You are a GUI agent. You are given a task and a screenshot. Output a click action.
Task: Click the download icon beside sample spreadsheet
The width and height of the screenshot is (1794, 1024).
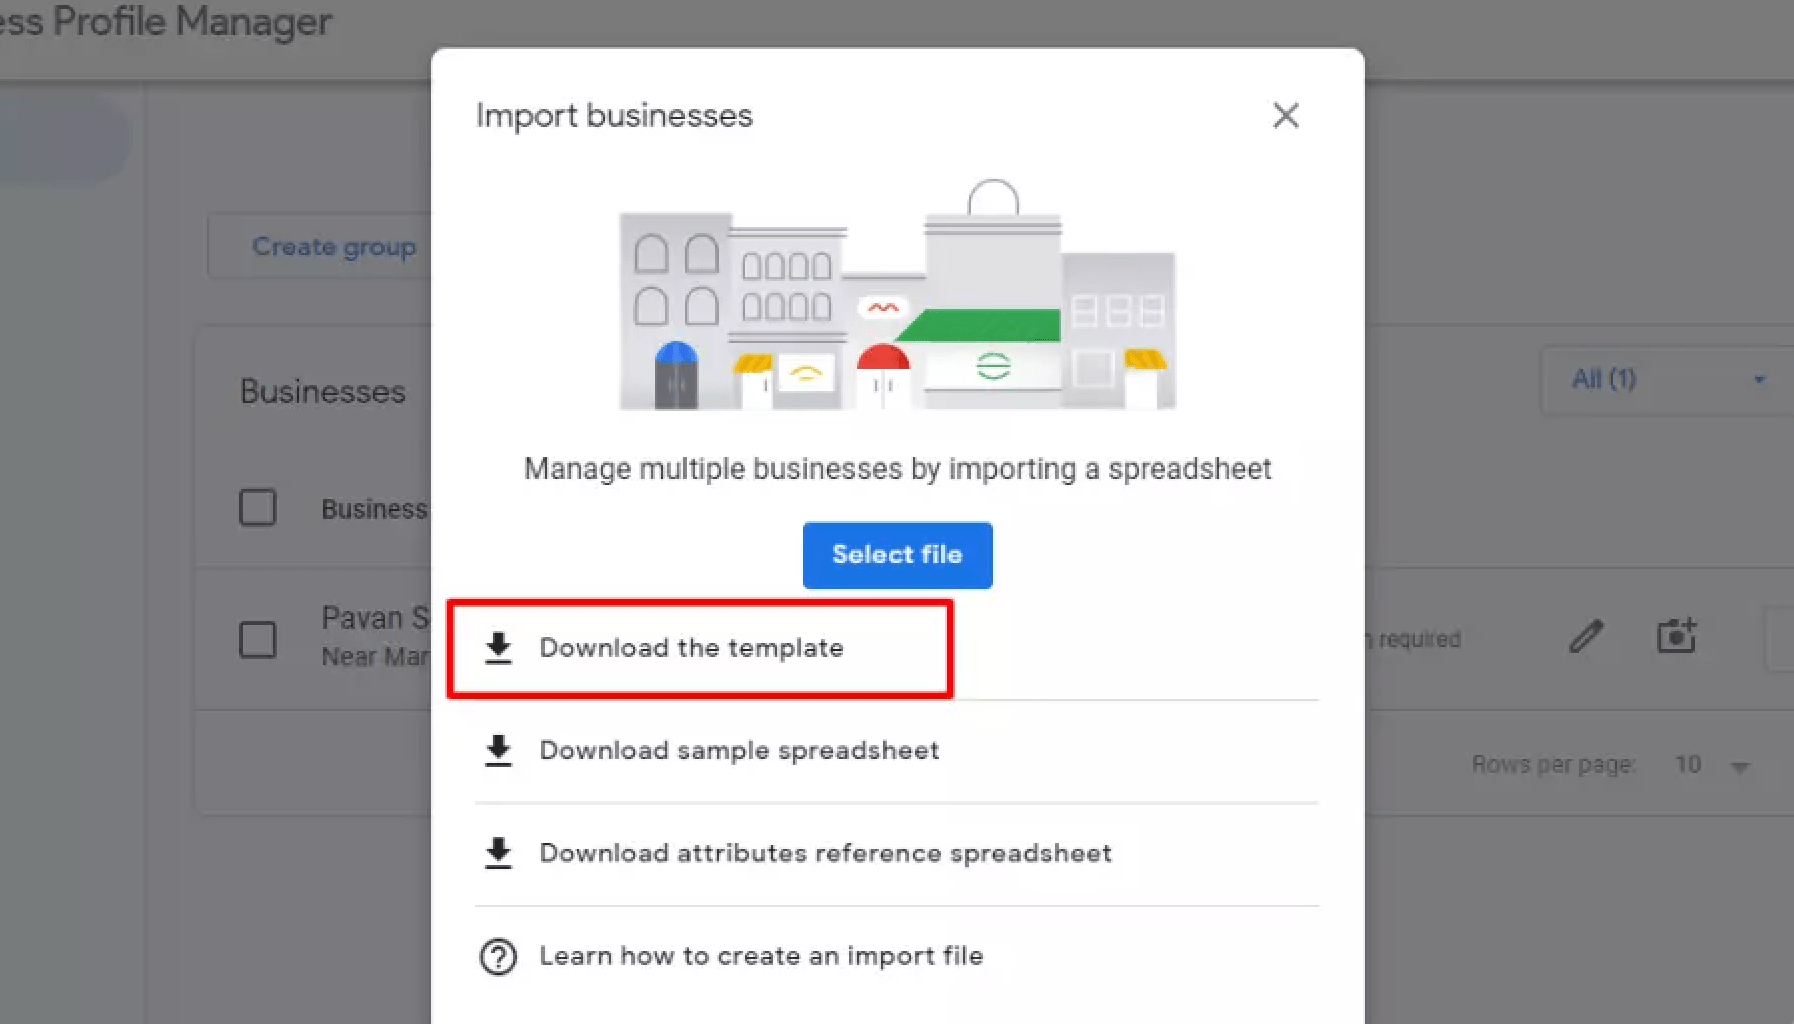pyautogui.click(x=499, y=751)
